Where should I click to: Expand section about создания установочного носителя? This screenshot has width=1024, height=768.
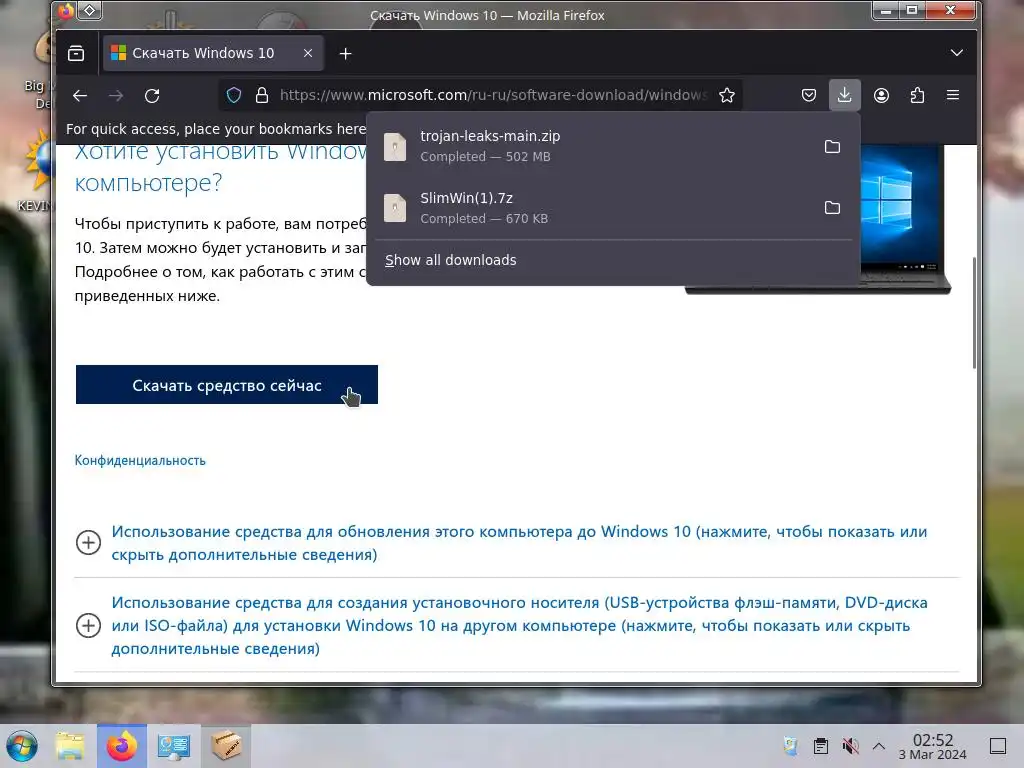88,626
